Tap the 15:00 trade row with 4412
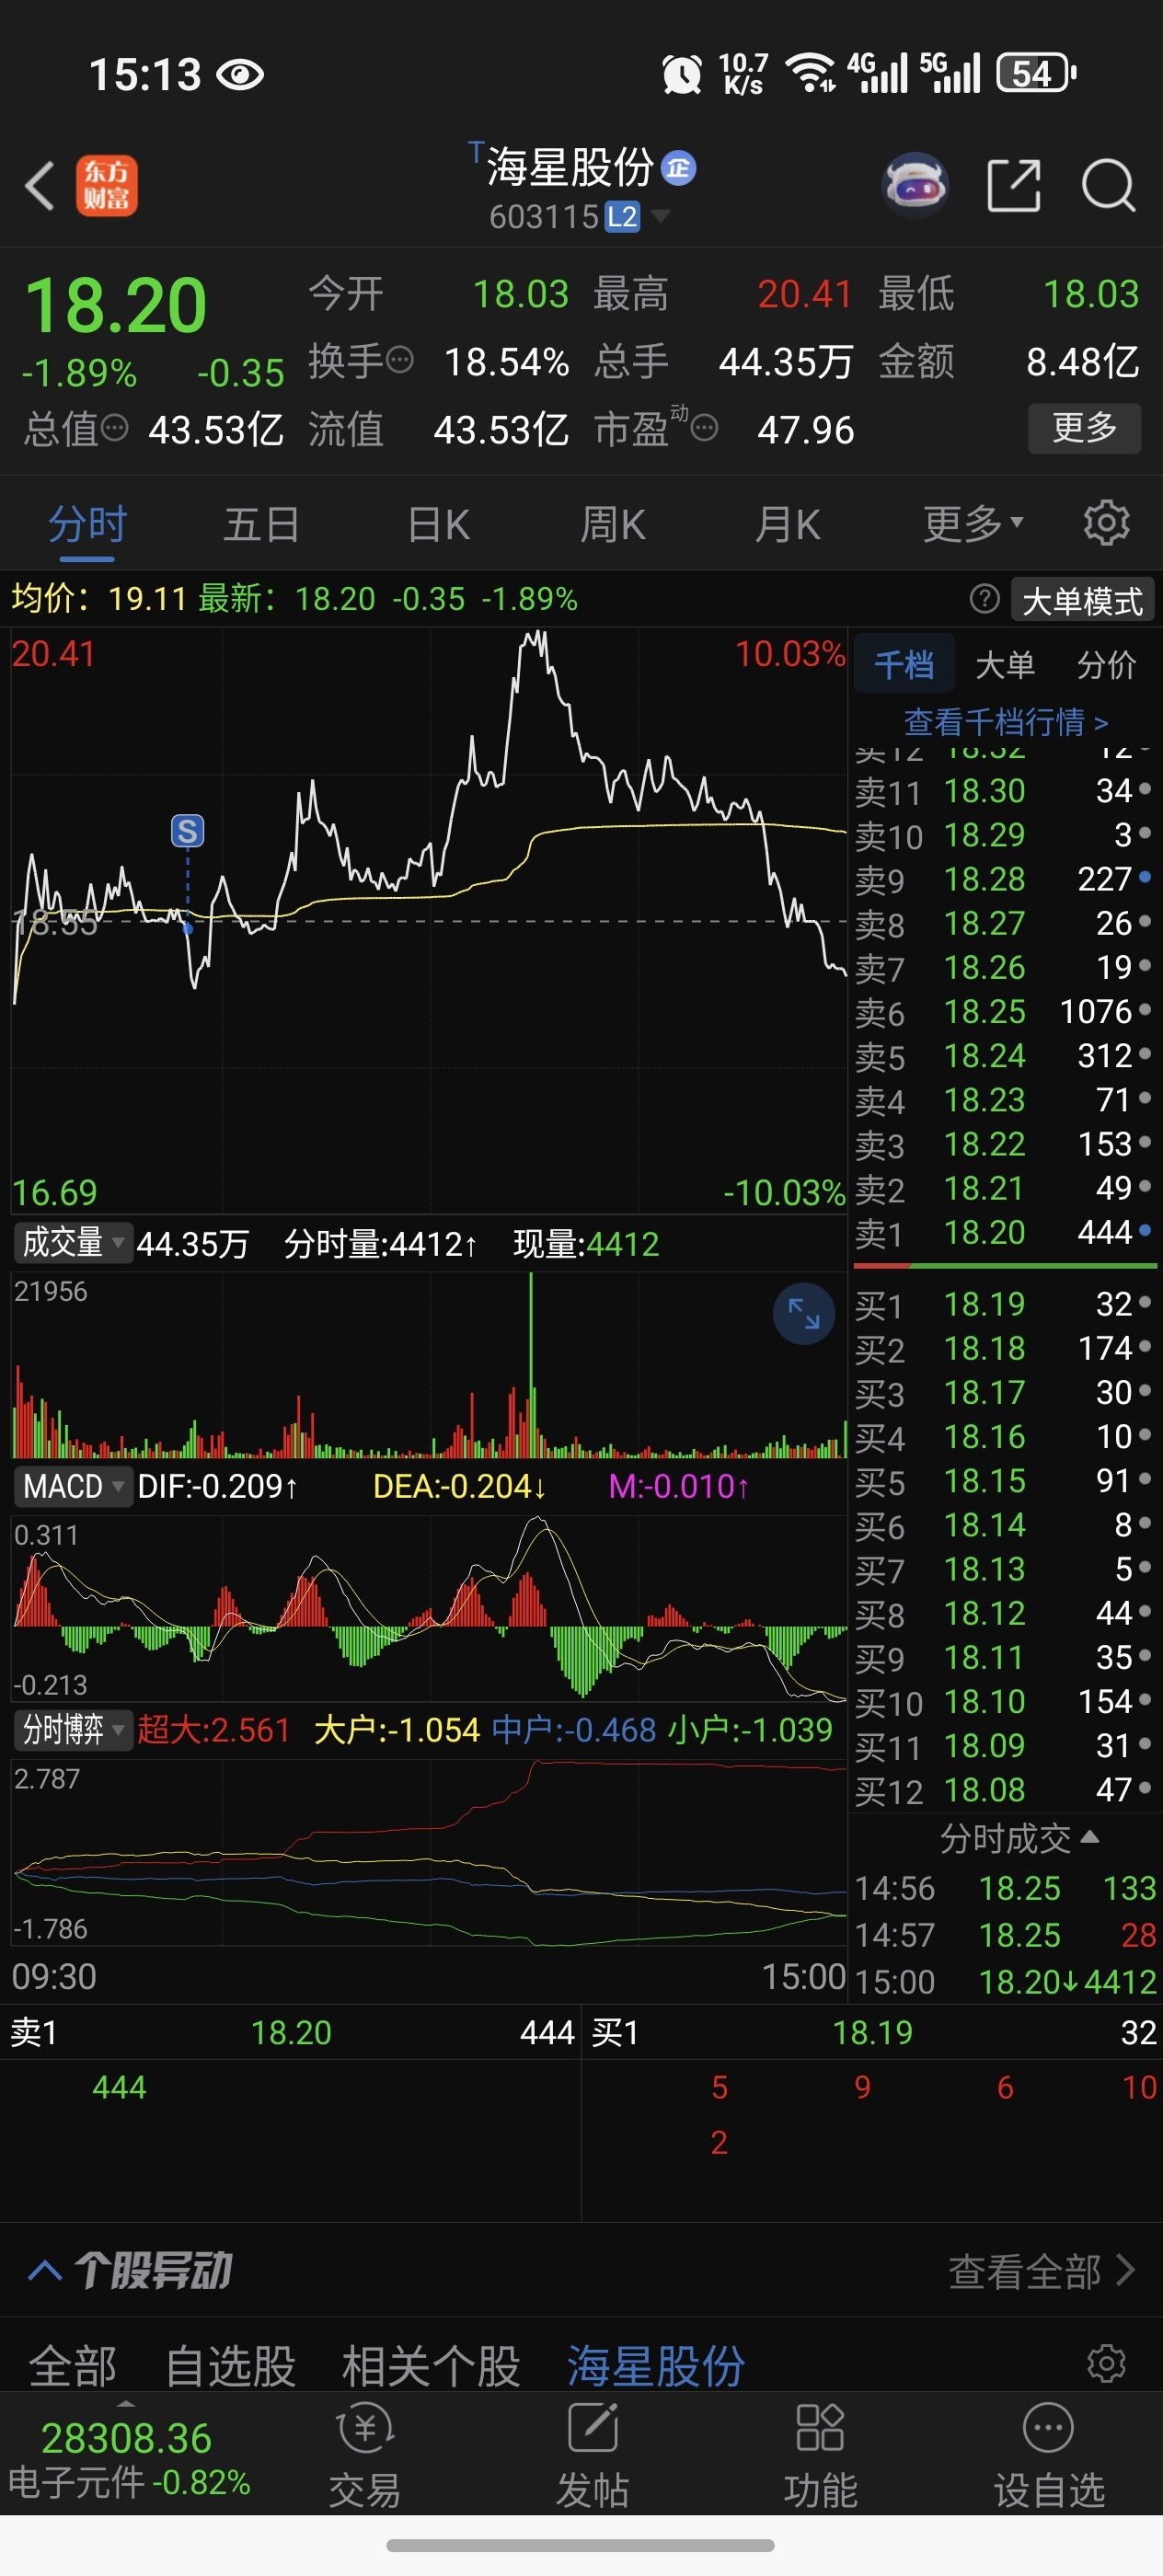This screenshot has width=1163, height=2576. tap(1004, 1982)
